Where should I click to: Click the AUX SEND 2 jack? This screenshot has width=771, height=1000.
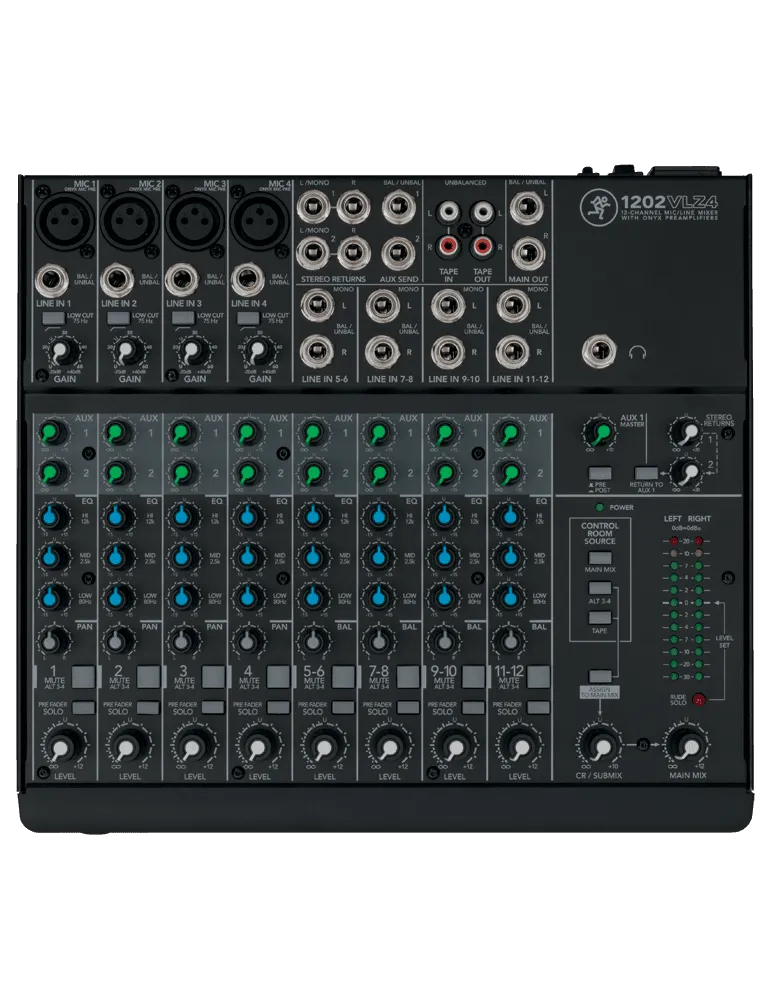pos(398,254)
